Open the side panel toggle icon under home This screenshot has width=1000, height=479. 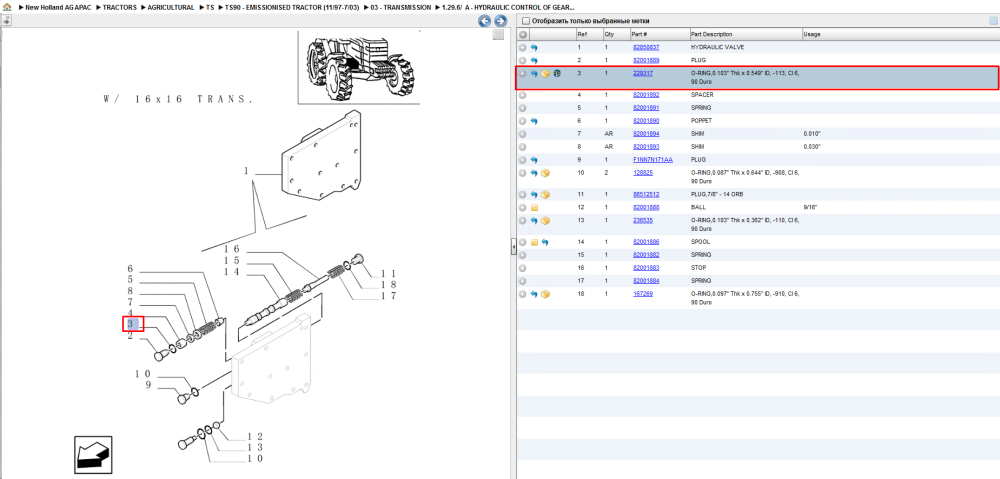(x=6, y=20)
